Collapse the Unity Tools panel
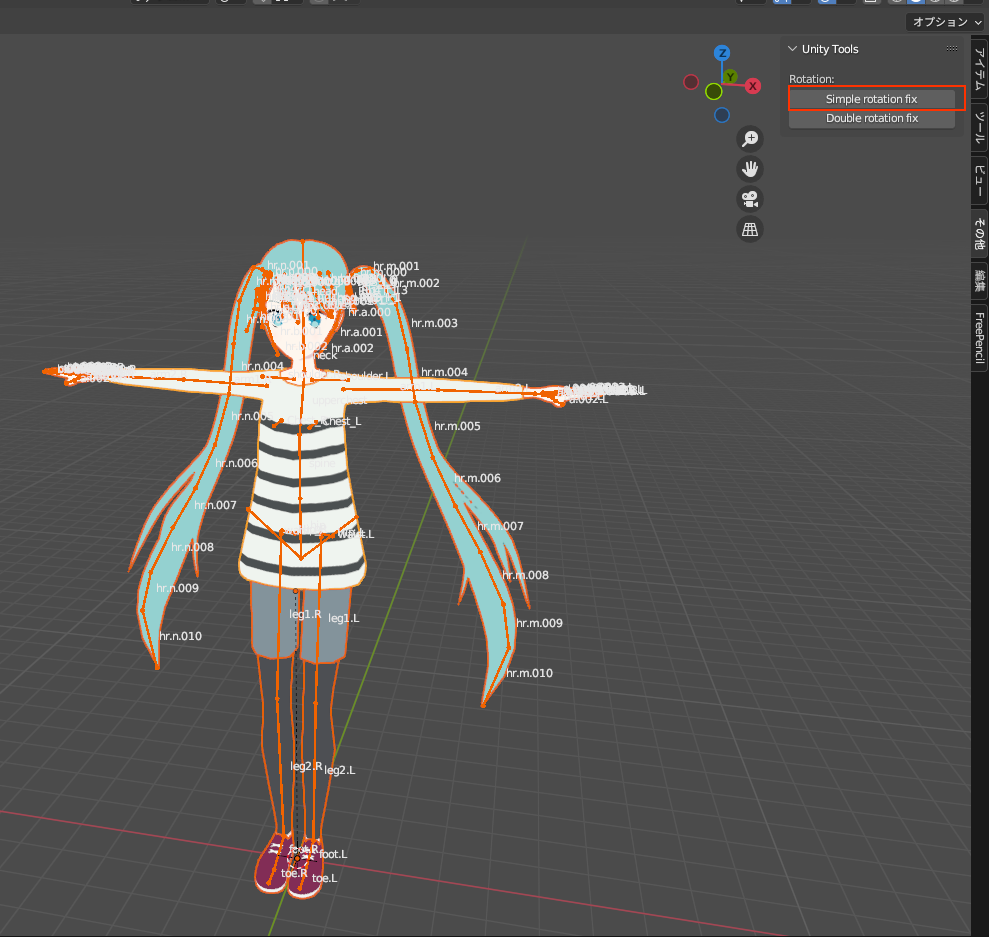Image resolution: width=989 pixels, height=937 pixels. [x=793, y=49]
